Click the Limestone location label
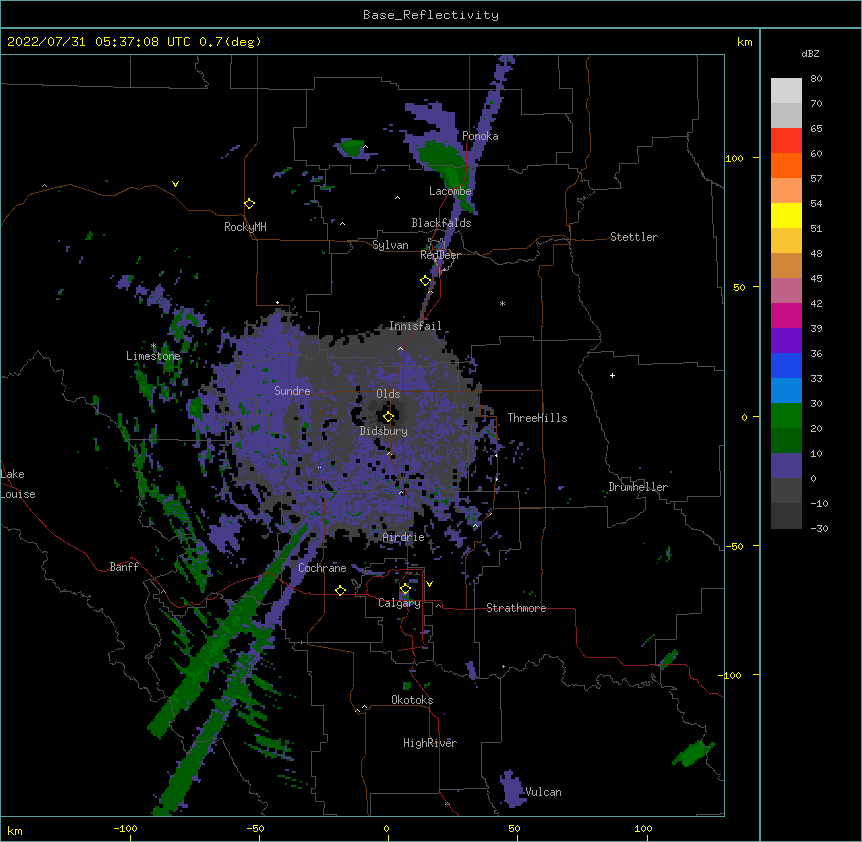This screenshot has height=842, width=862. (x=153, y=356)
